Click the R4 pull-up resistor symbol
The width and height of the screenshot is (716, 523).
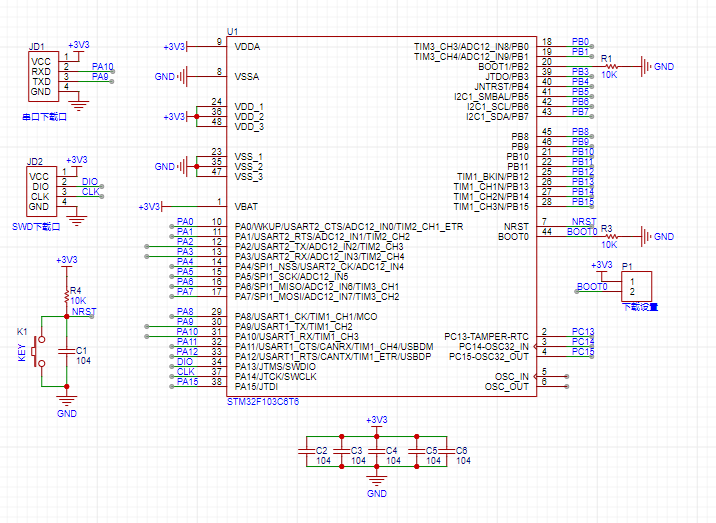[66, 293]
